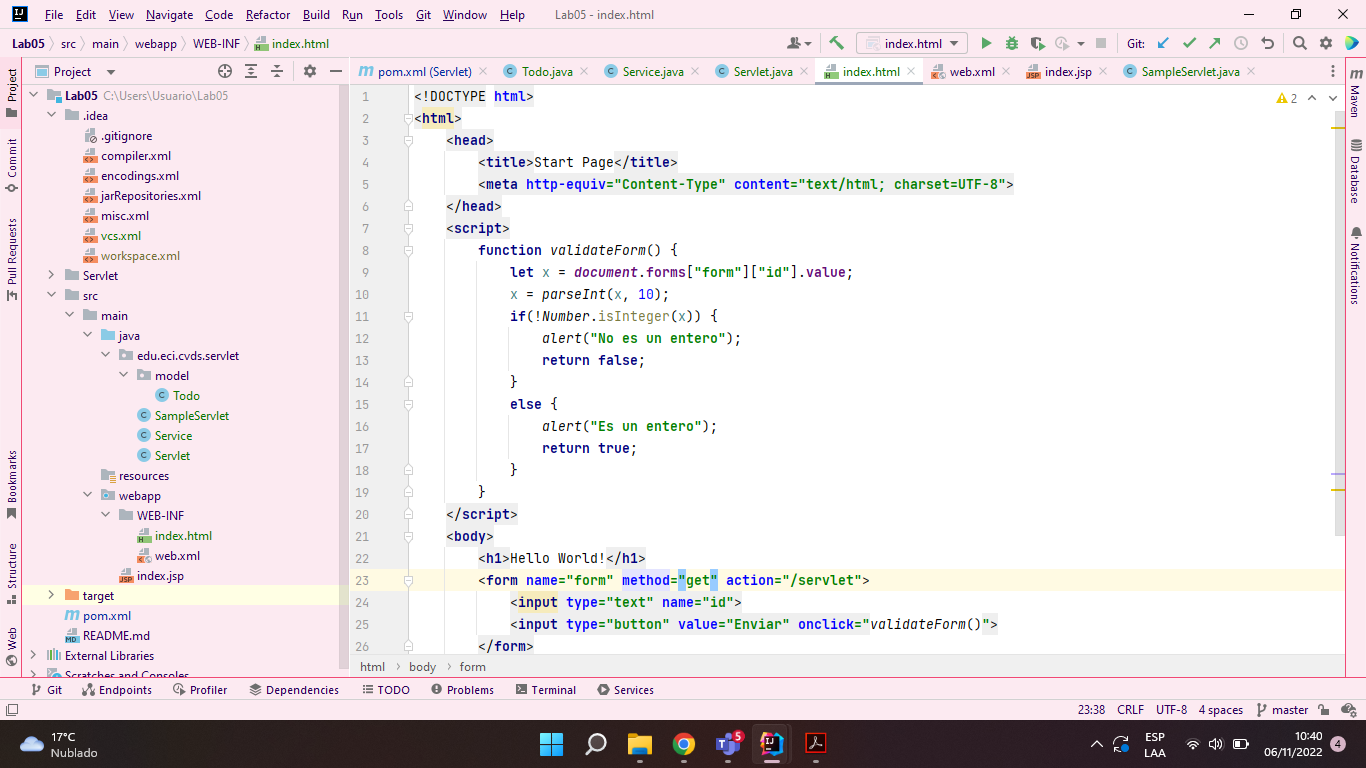Click the master branch widget in status bar
Viewport: 1366px width, 768px height.
(x=1282, y=710)
